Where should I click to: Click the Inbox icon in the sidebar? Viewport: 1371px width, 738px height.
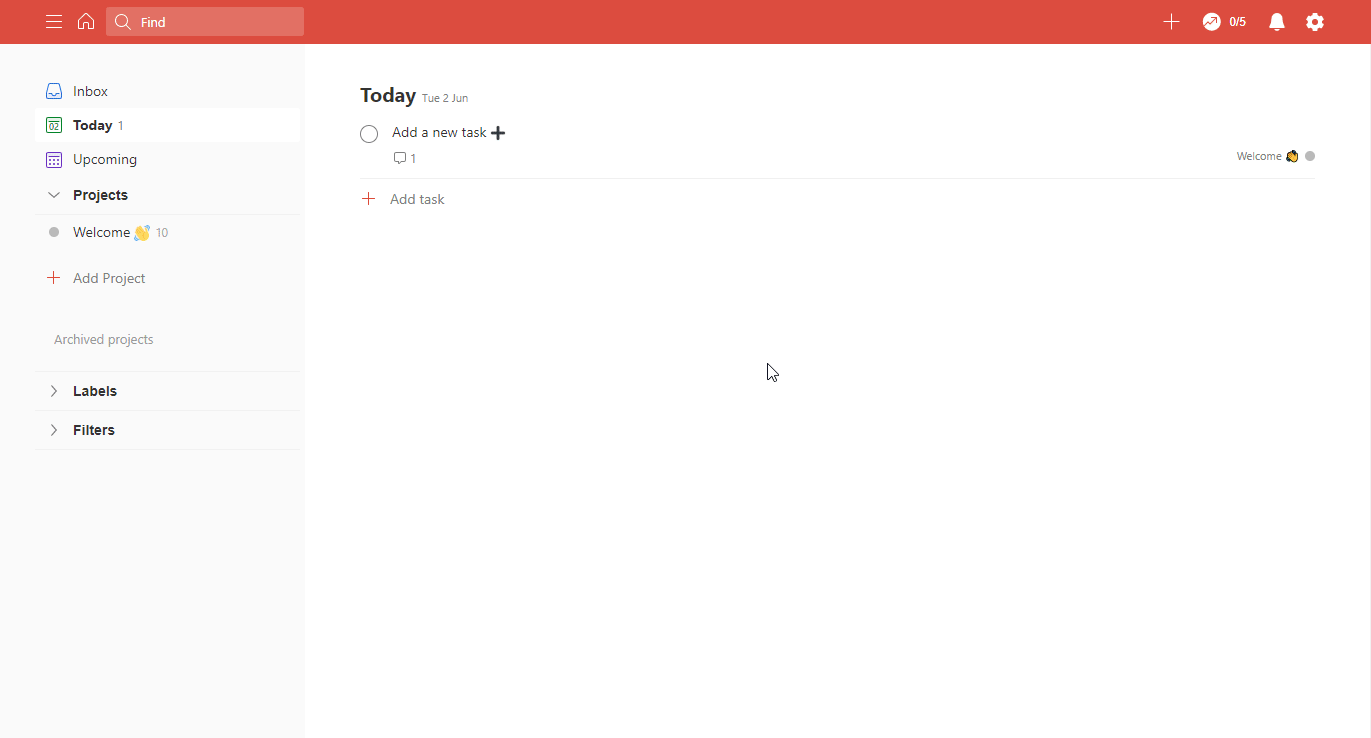pyautogui.click(x=53, y=91)
